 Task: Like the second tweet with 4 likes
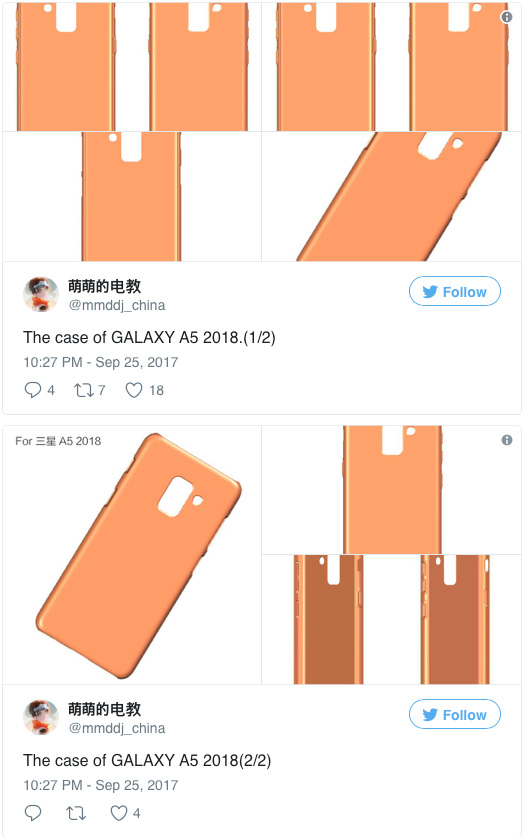click(x=118, y=813)
